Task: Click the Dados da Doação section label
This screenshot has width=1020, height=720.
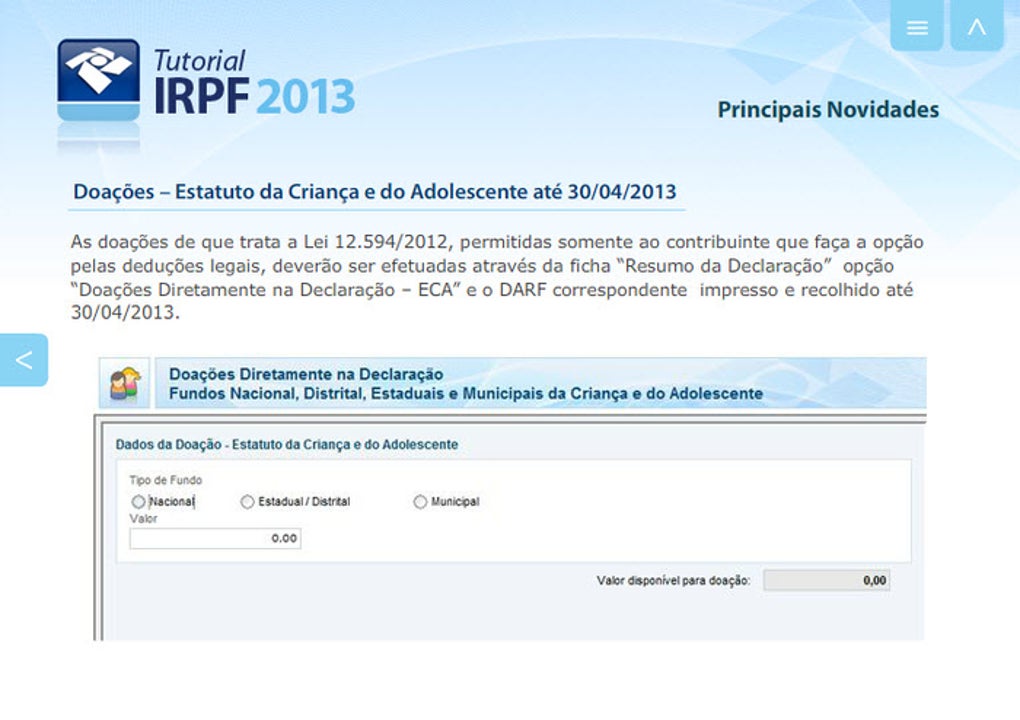Action: click(x=287, y=444)
